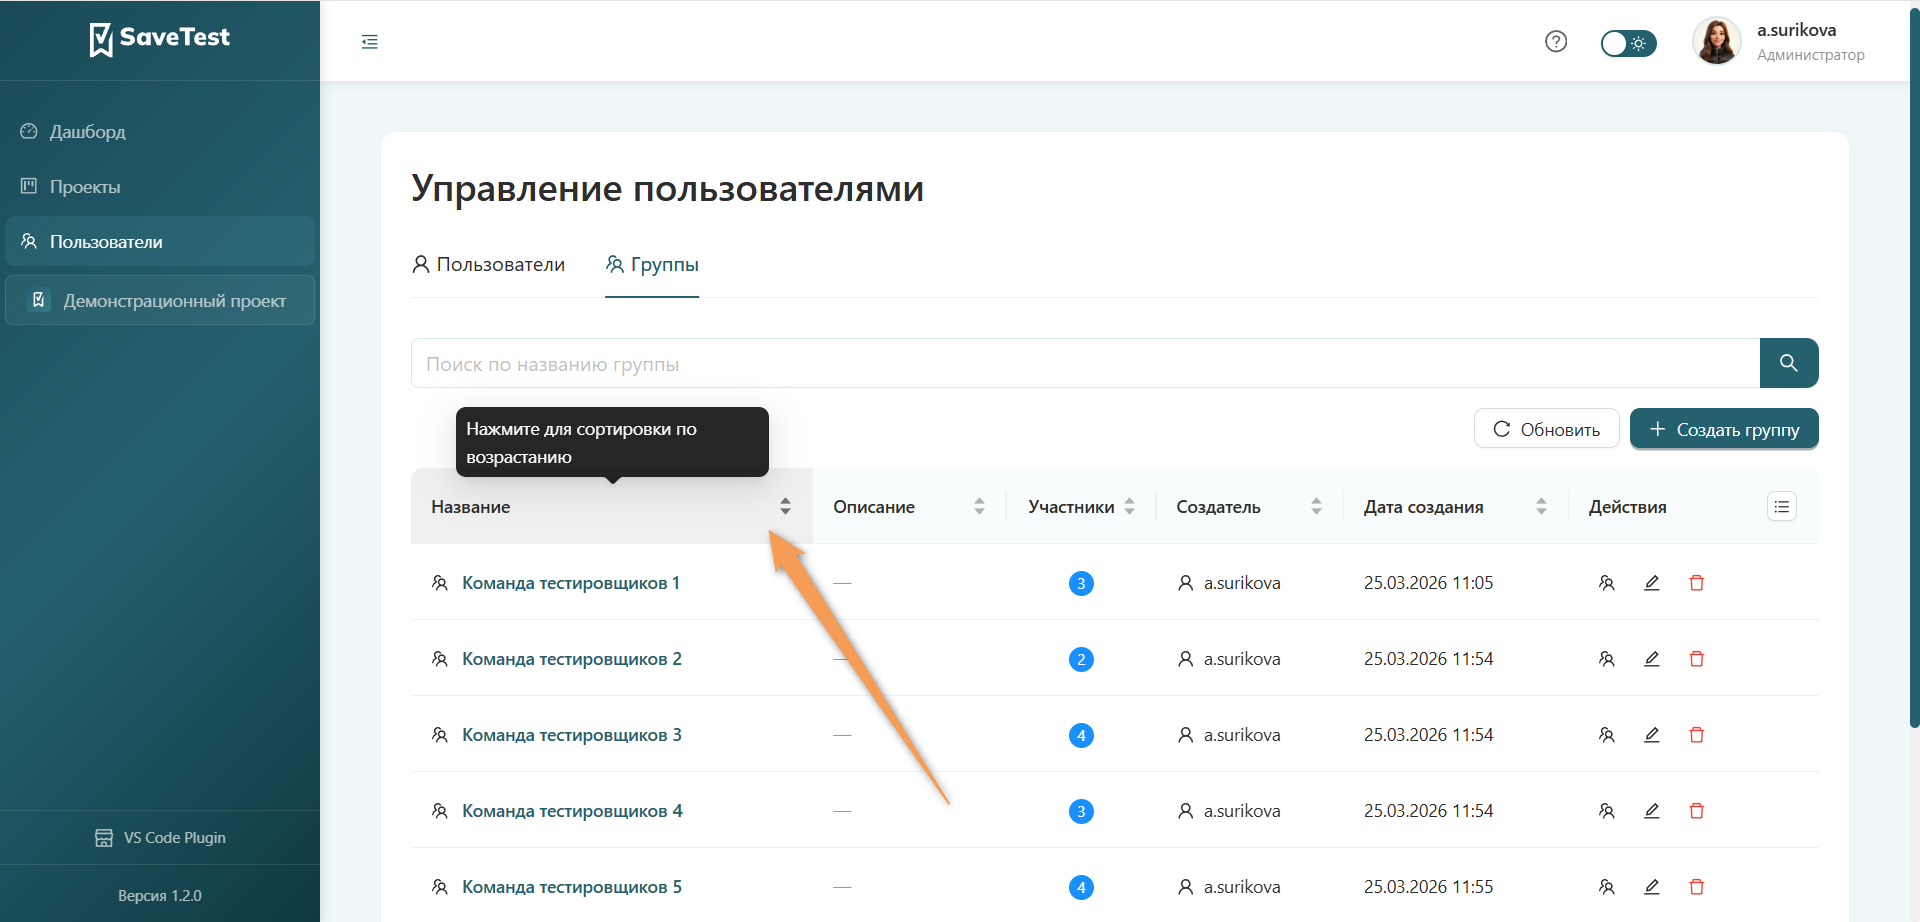This screenshot has height=922, width=1920.
Task: Sort by Дата создания column
Action: (x=1540, y=506)
